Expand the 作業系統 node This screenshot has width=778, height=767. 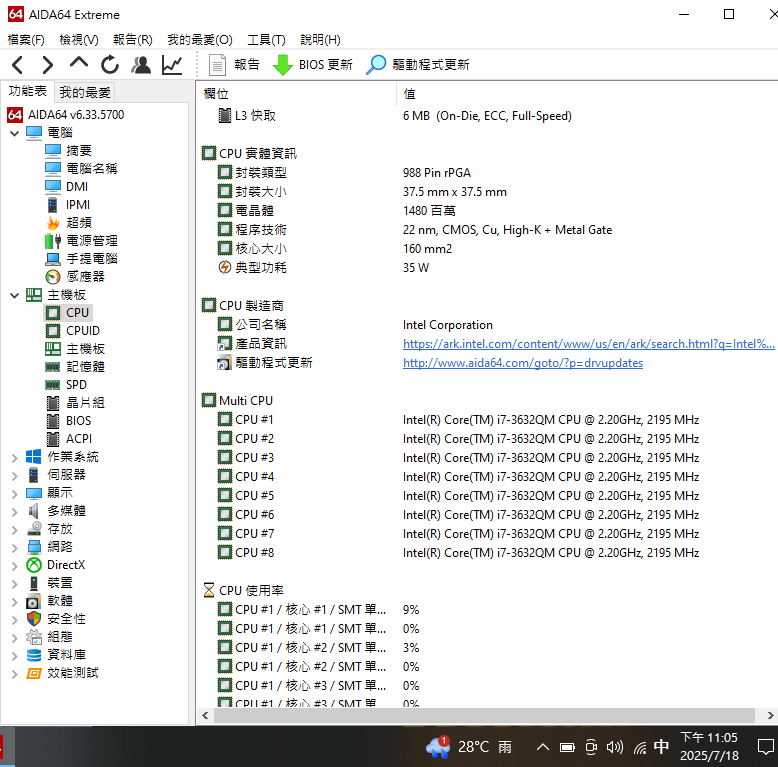click(14, 457)
